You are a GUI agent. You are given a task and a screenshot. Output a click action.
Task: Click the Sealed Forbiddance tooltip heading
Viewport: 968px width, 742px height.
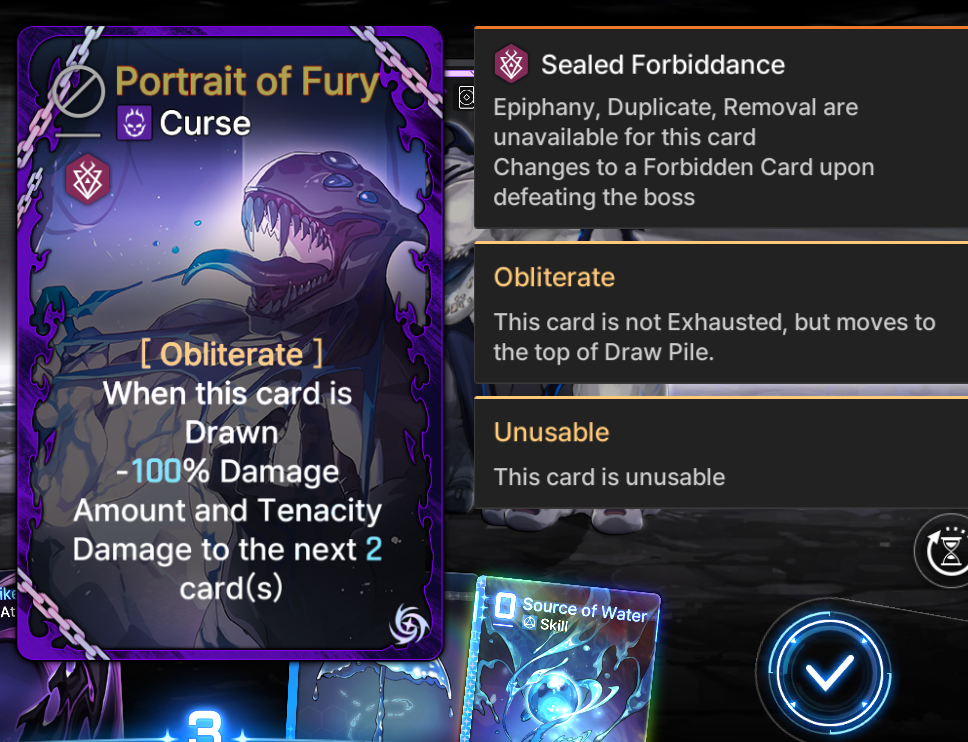point(663,64)
